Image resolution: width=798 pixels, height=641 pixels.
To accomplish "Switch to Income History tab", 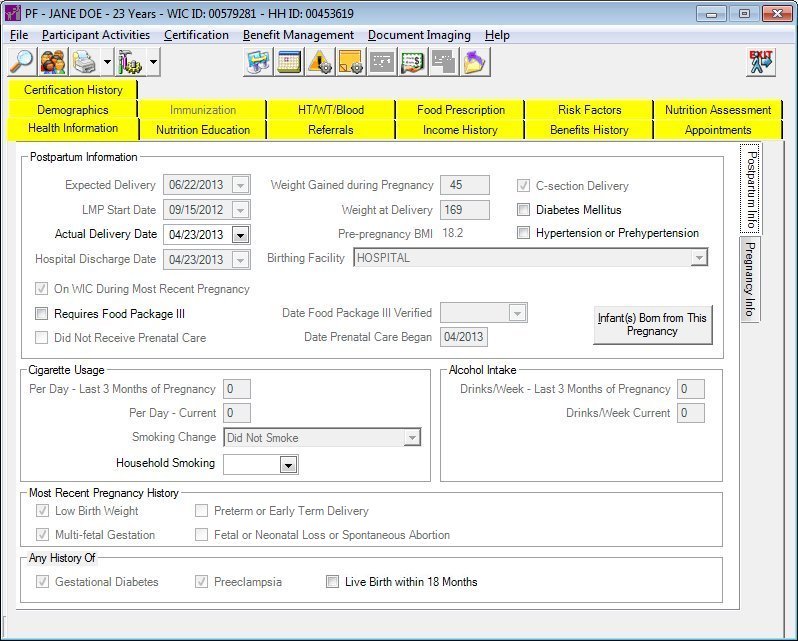I will click(461, 130).
